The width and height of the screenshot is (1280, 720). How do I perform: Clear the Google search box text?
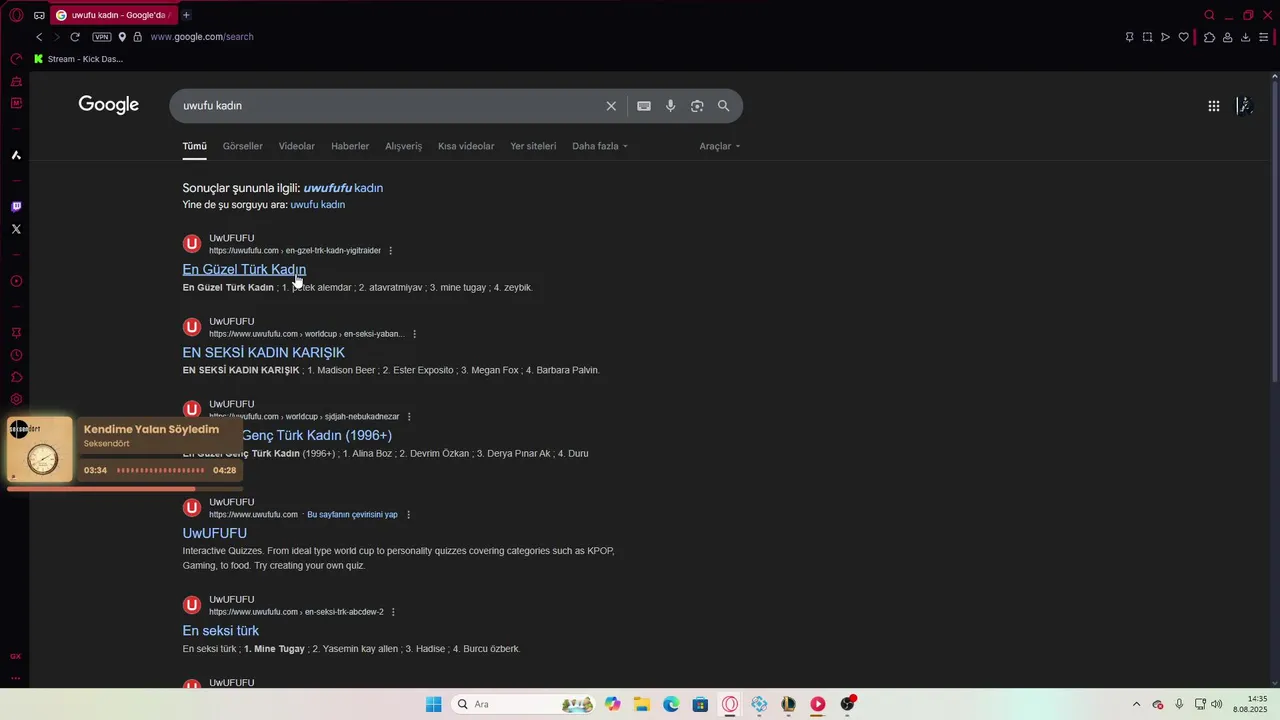coord(611,106)
